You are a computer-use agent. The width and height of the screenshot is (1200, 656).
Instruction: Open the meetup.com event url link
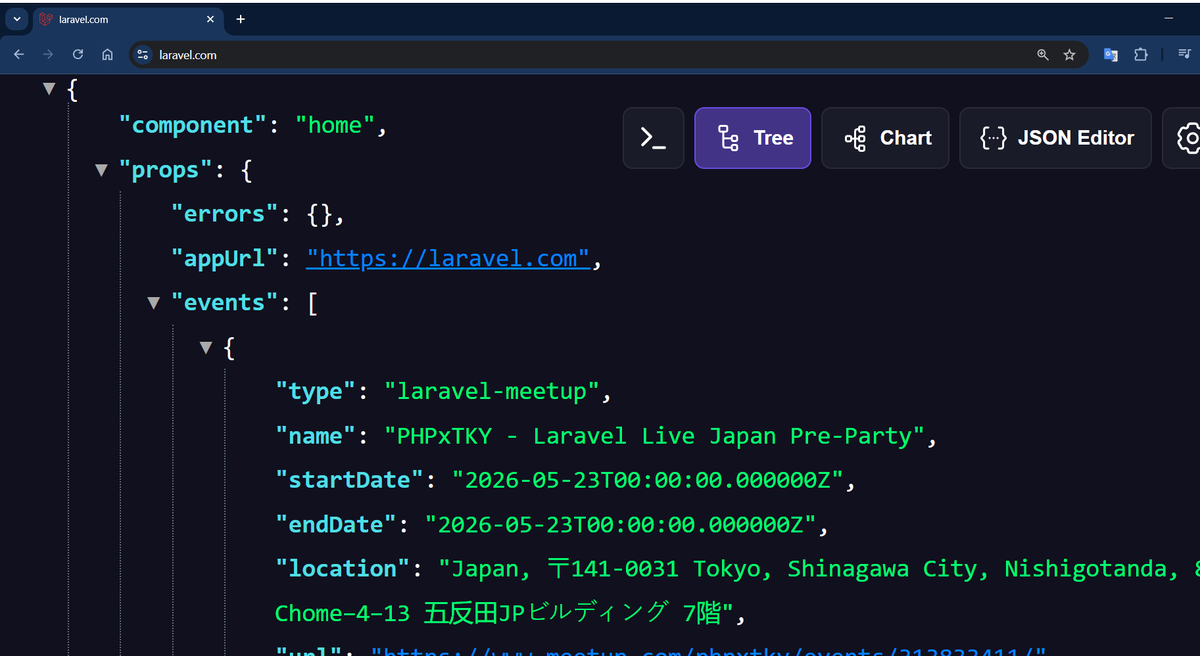pyautogui.click(x=709, y=650)
